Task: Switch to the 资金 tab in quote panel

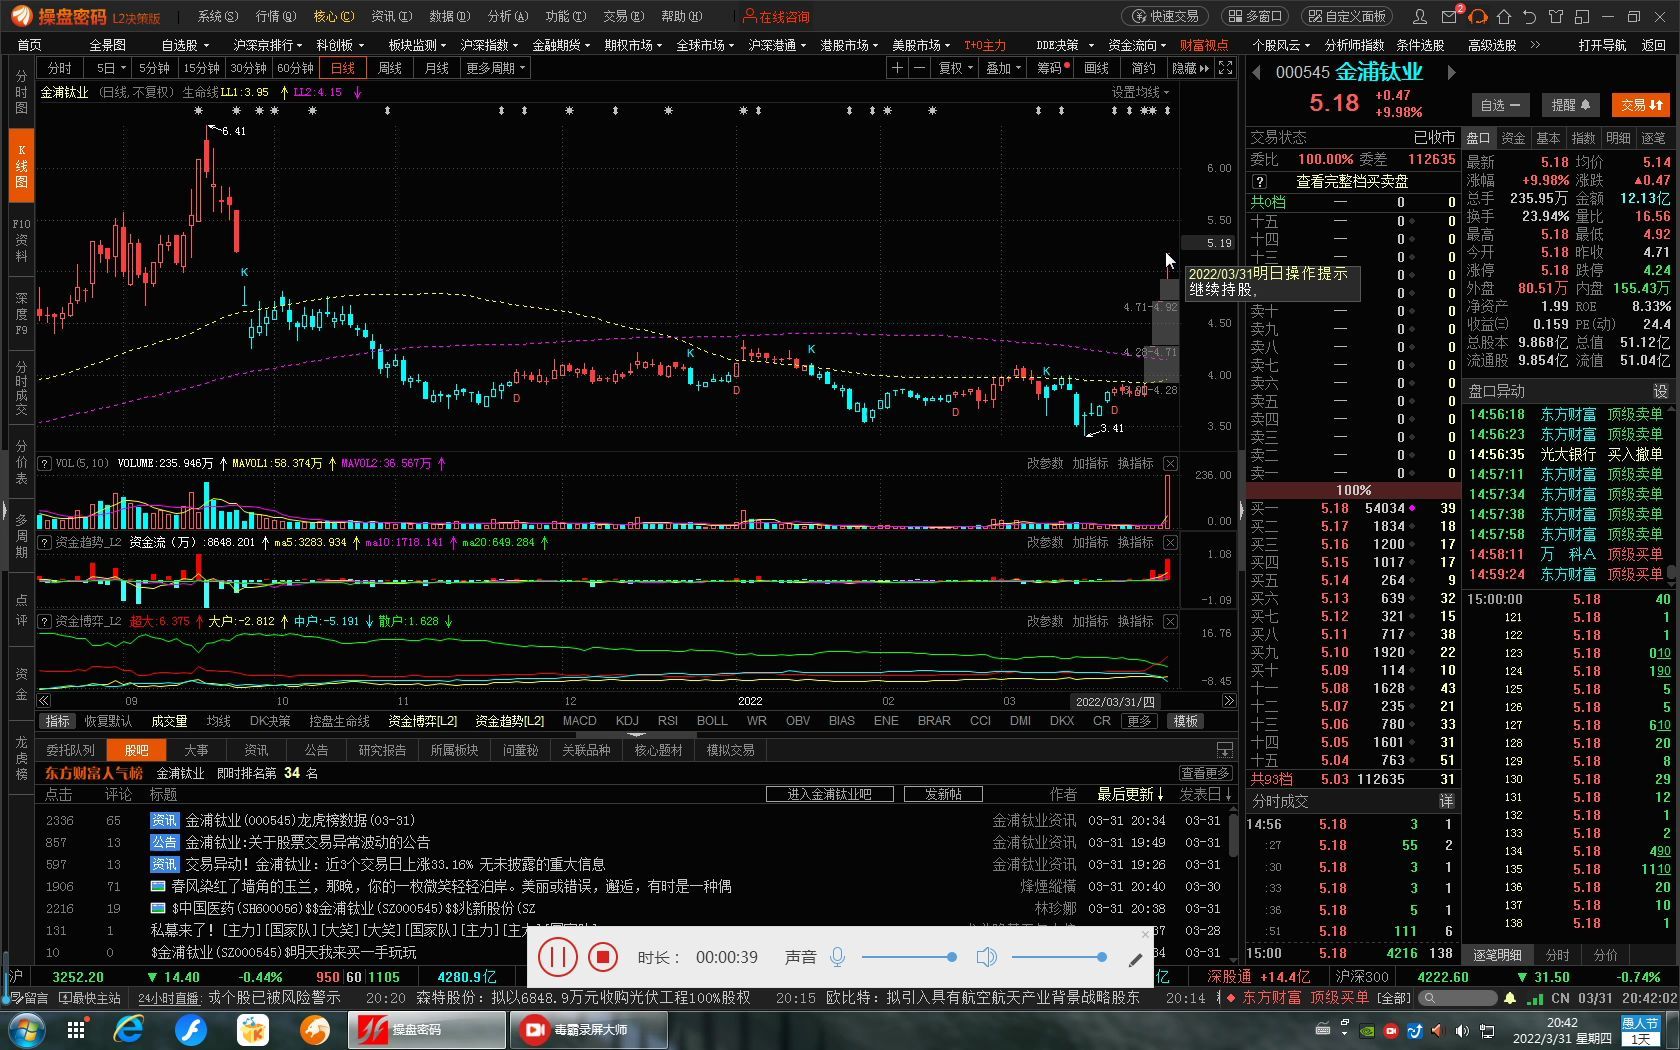Action: click(1514, 138)
